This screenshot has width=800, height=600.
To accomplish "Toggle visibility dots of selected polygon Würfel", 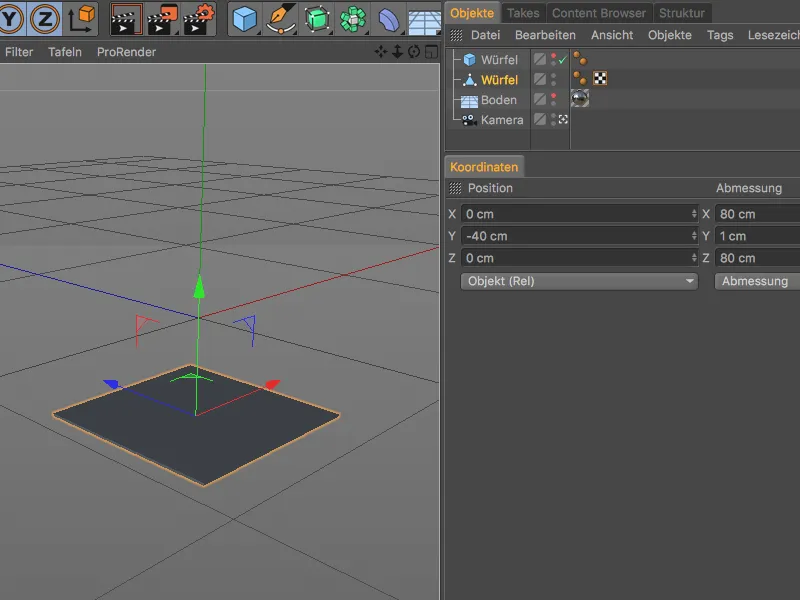I will pos(554,79).
